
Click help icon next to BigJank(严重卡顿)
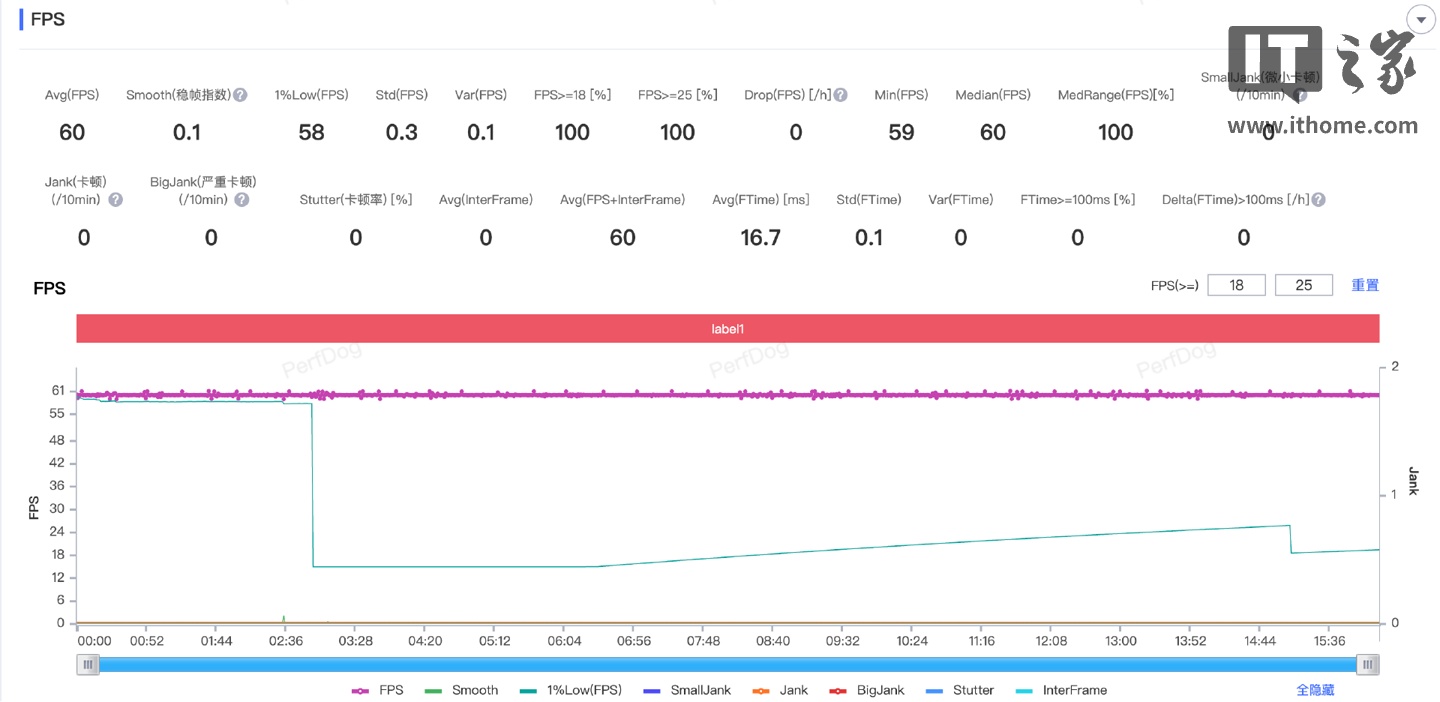(241, 200)
